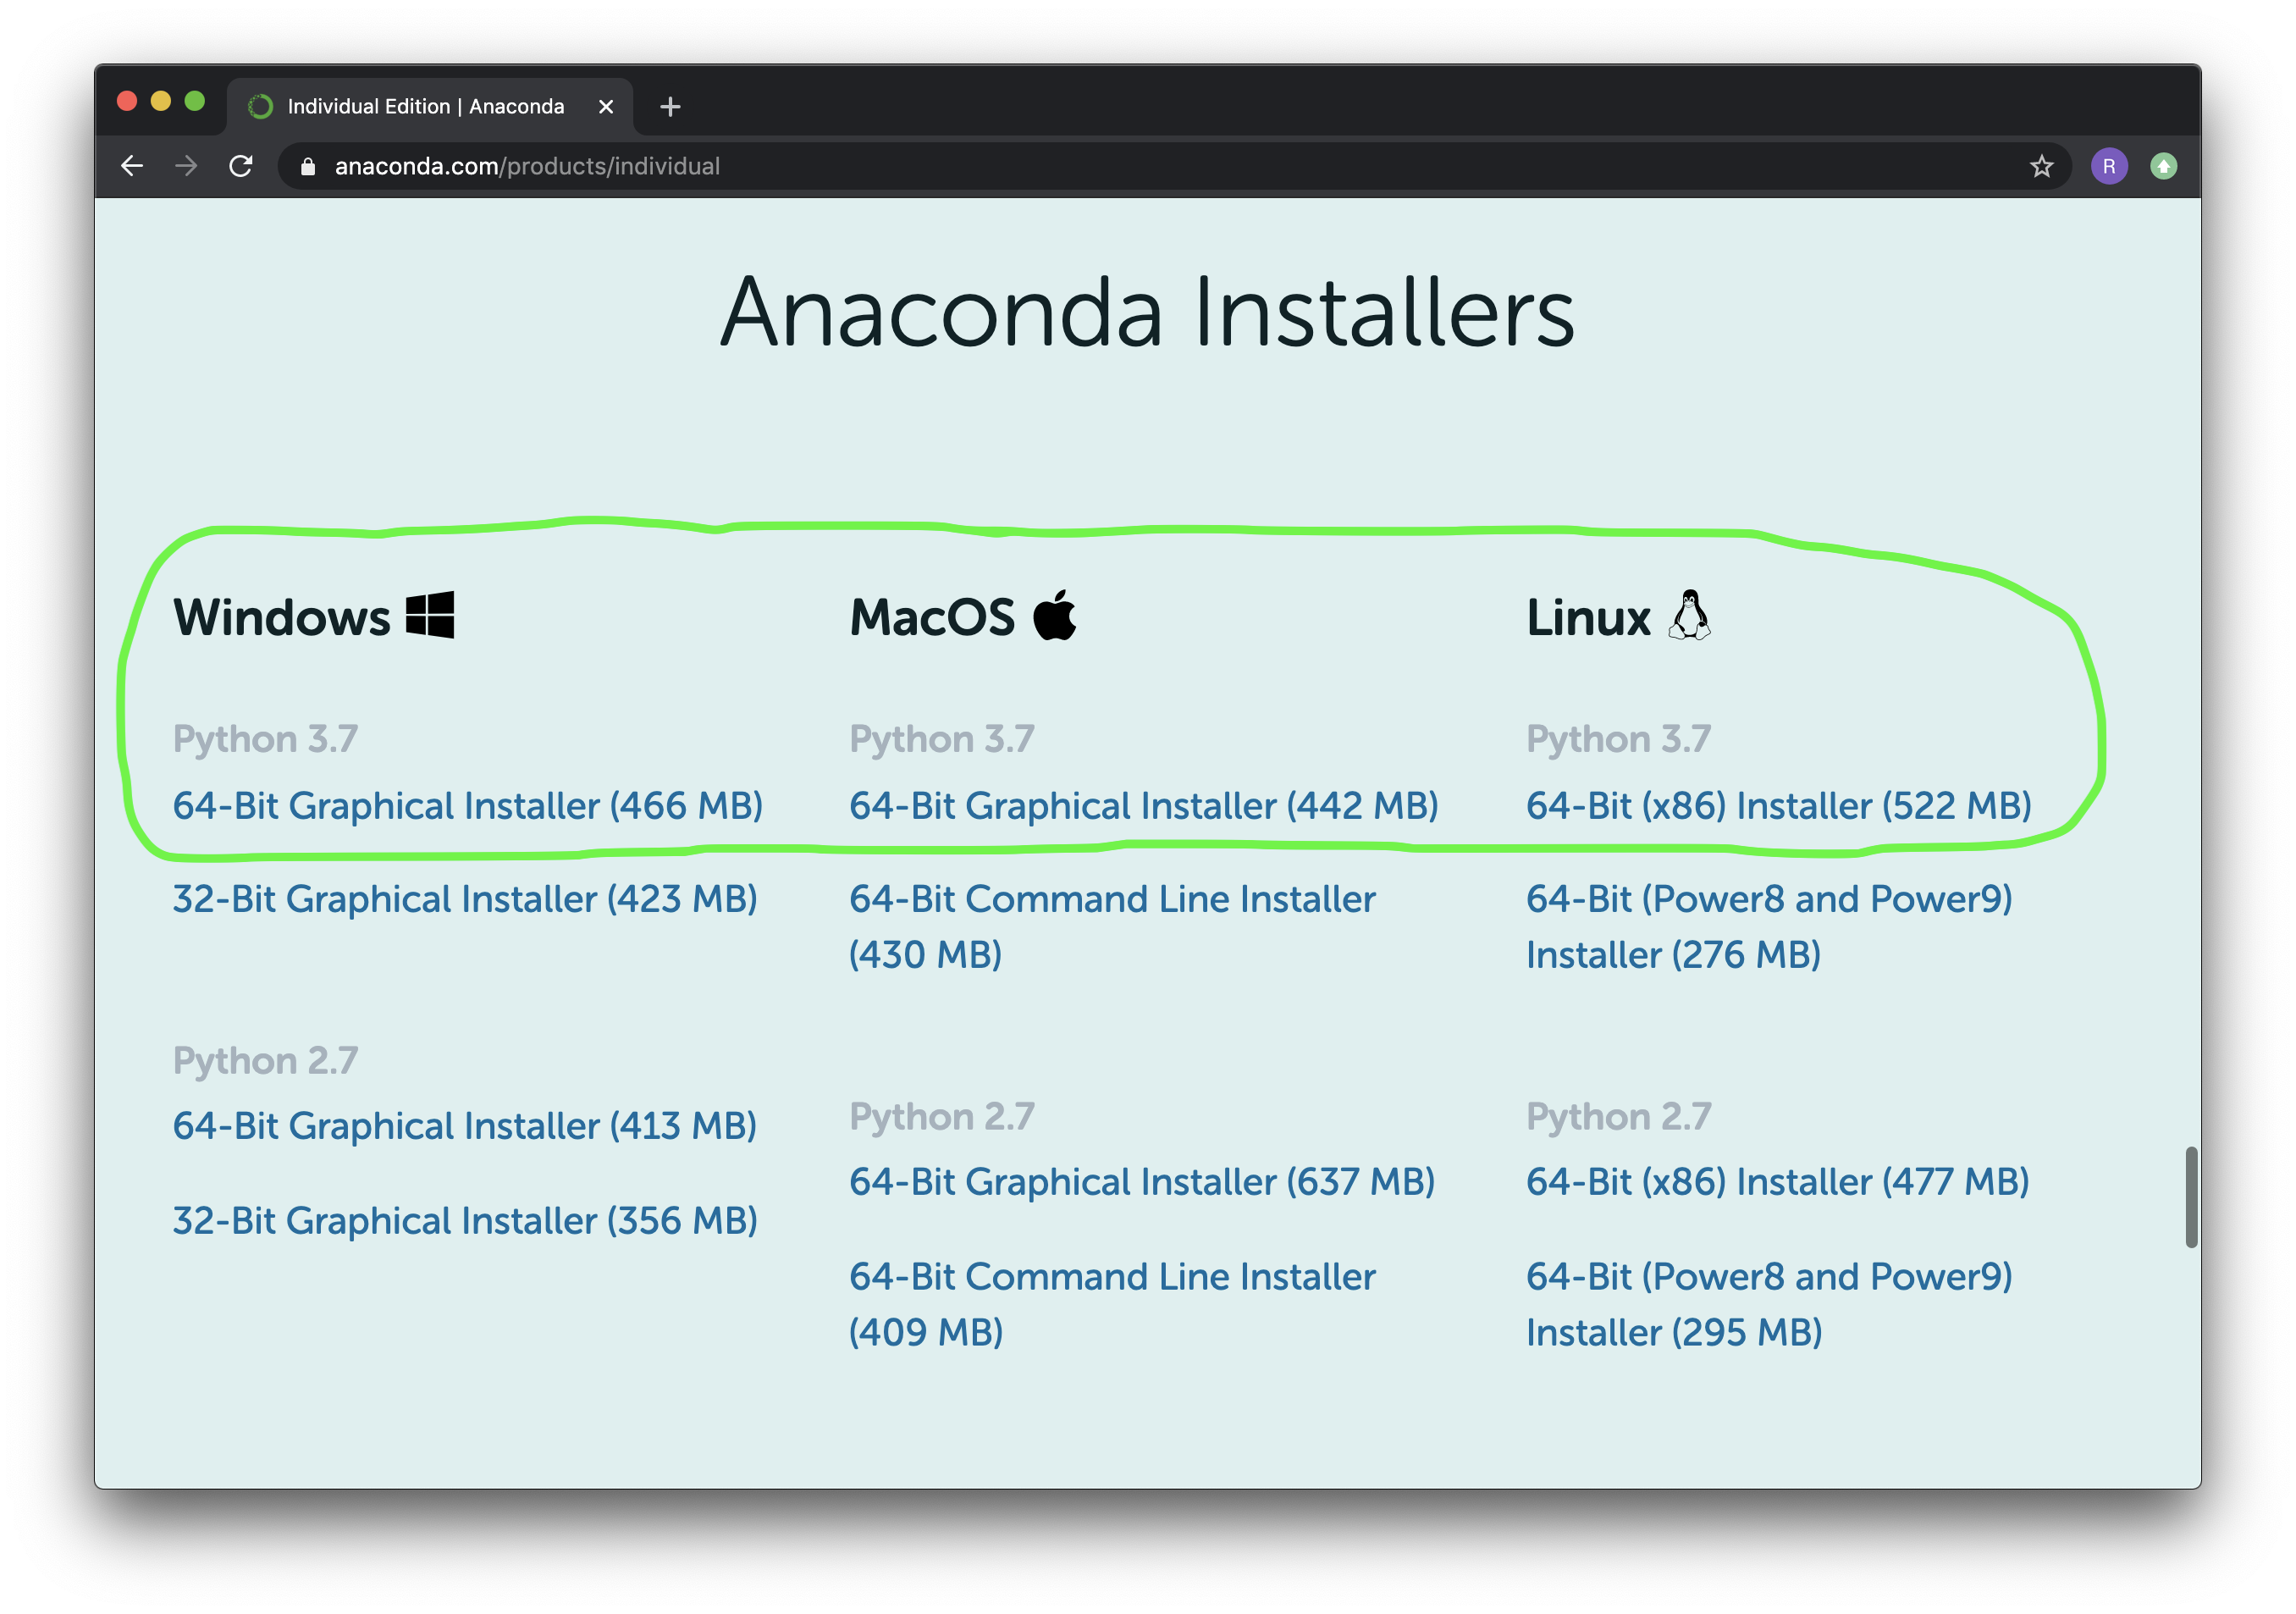The height and width of the screenshot is (1614, 2296).
Task: Download Windows Python 2.7 64-Bit Graphical Installer
Action: (465, 1126)
